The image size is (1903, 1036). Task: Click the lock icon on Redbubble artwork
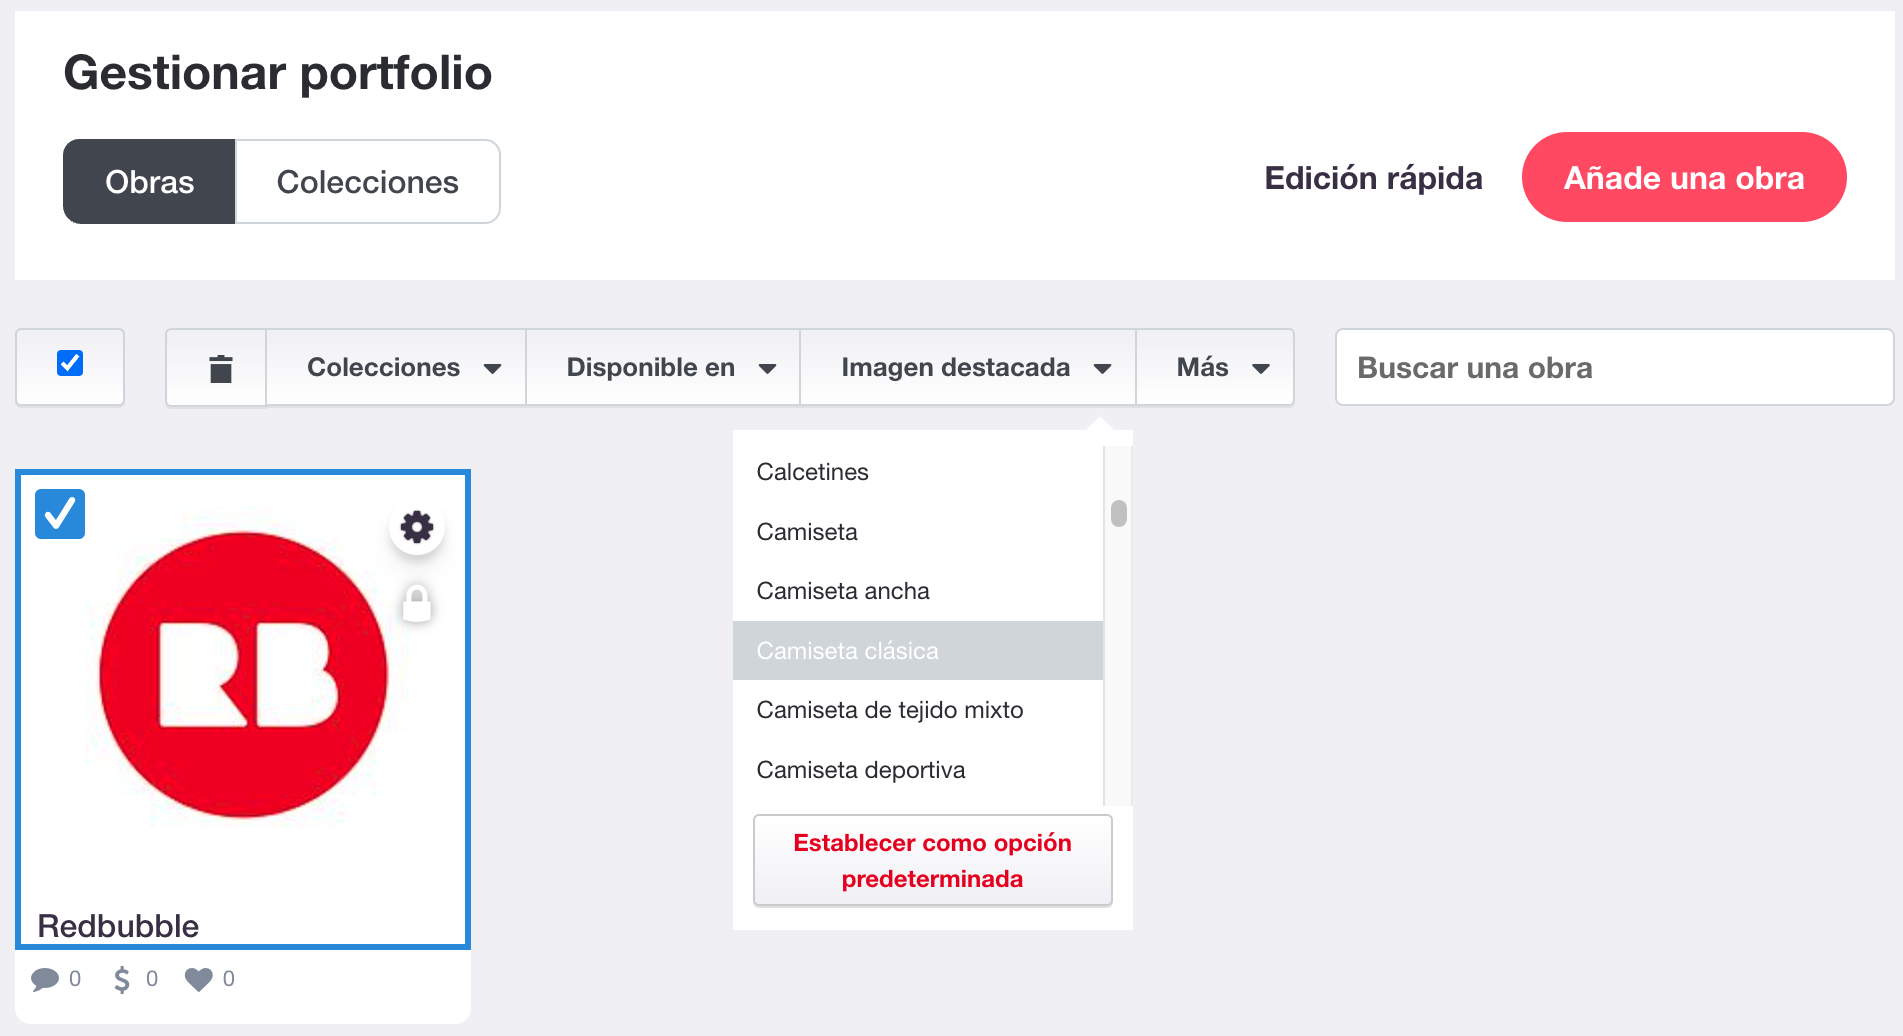pos(417,603)
